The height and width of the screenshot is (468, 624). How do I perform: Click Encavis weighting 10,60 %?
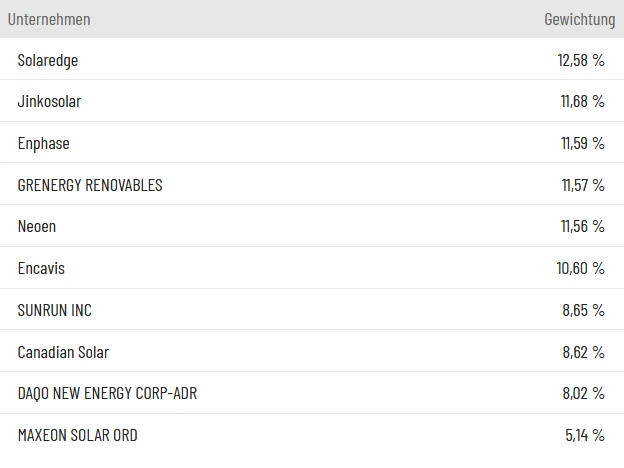pos(581,268)
